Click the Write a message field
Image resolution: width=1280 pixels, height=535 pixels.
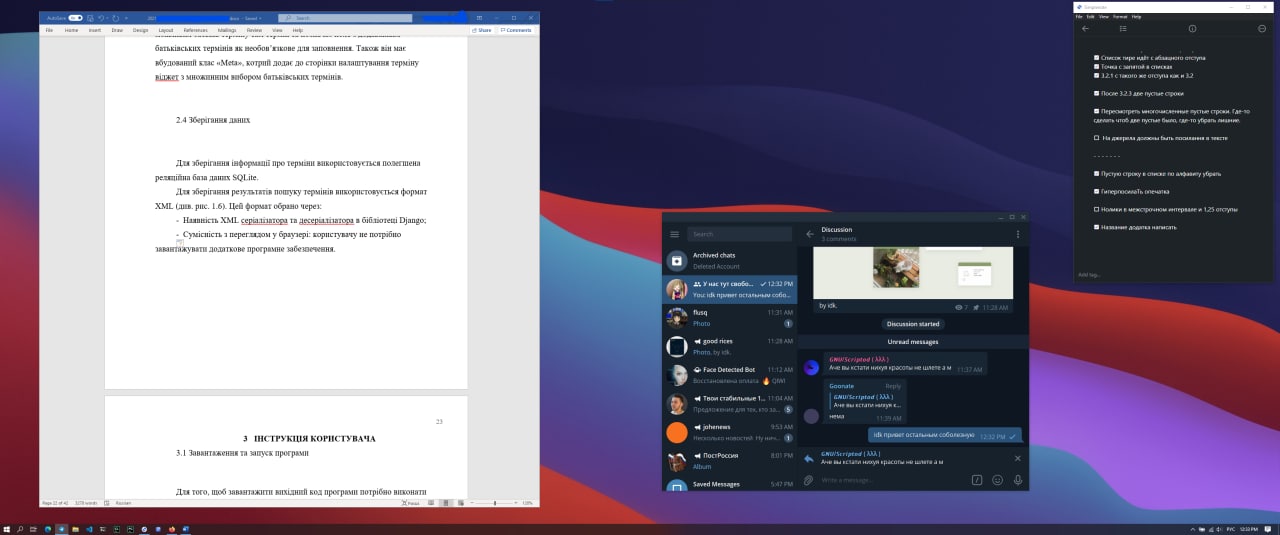(893, 480)
